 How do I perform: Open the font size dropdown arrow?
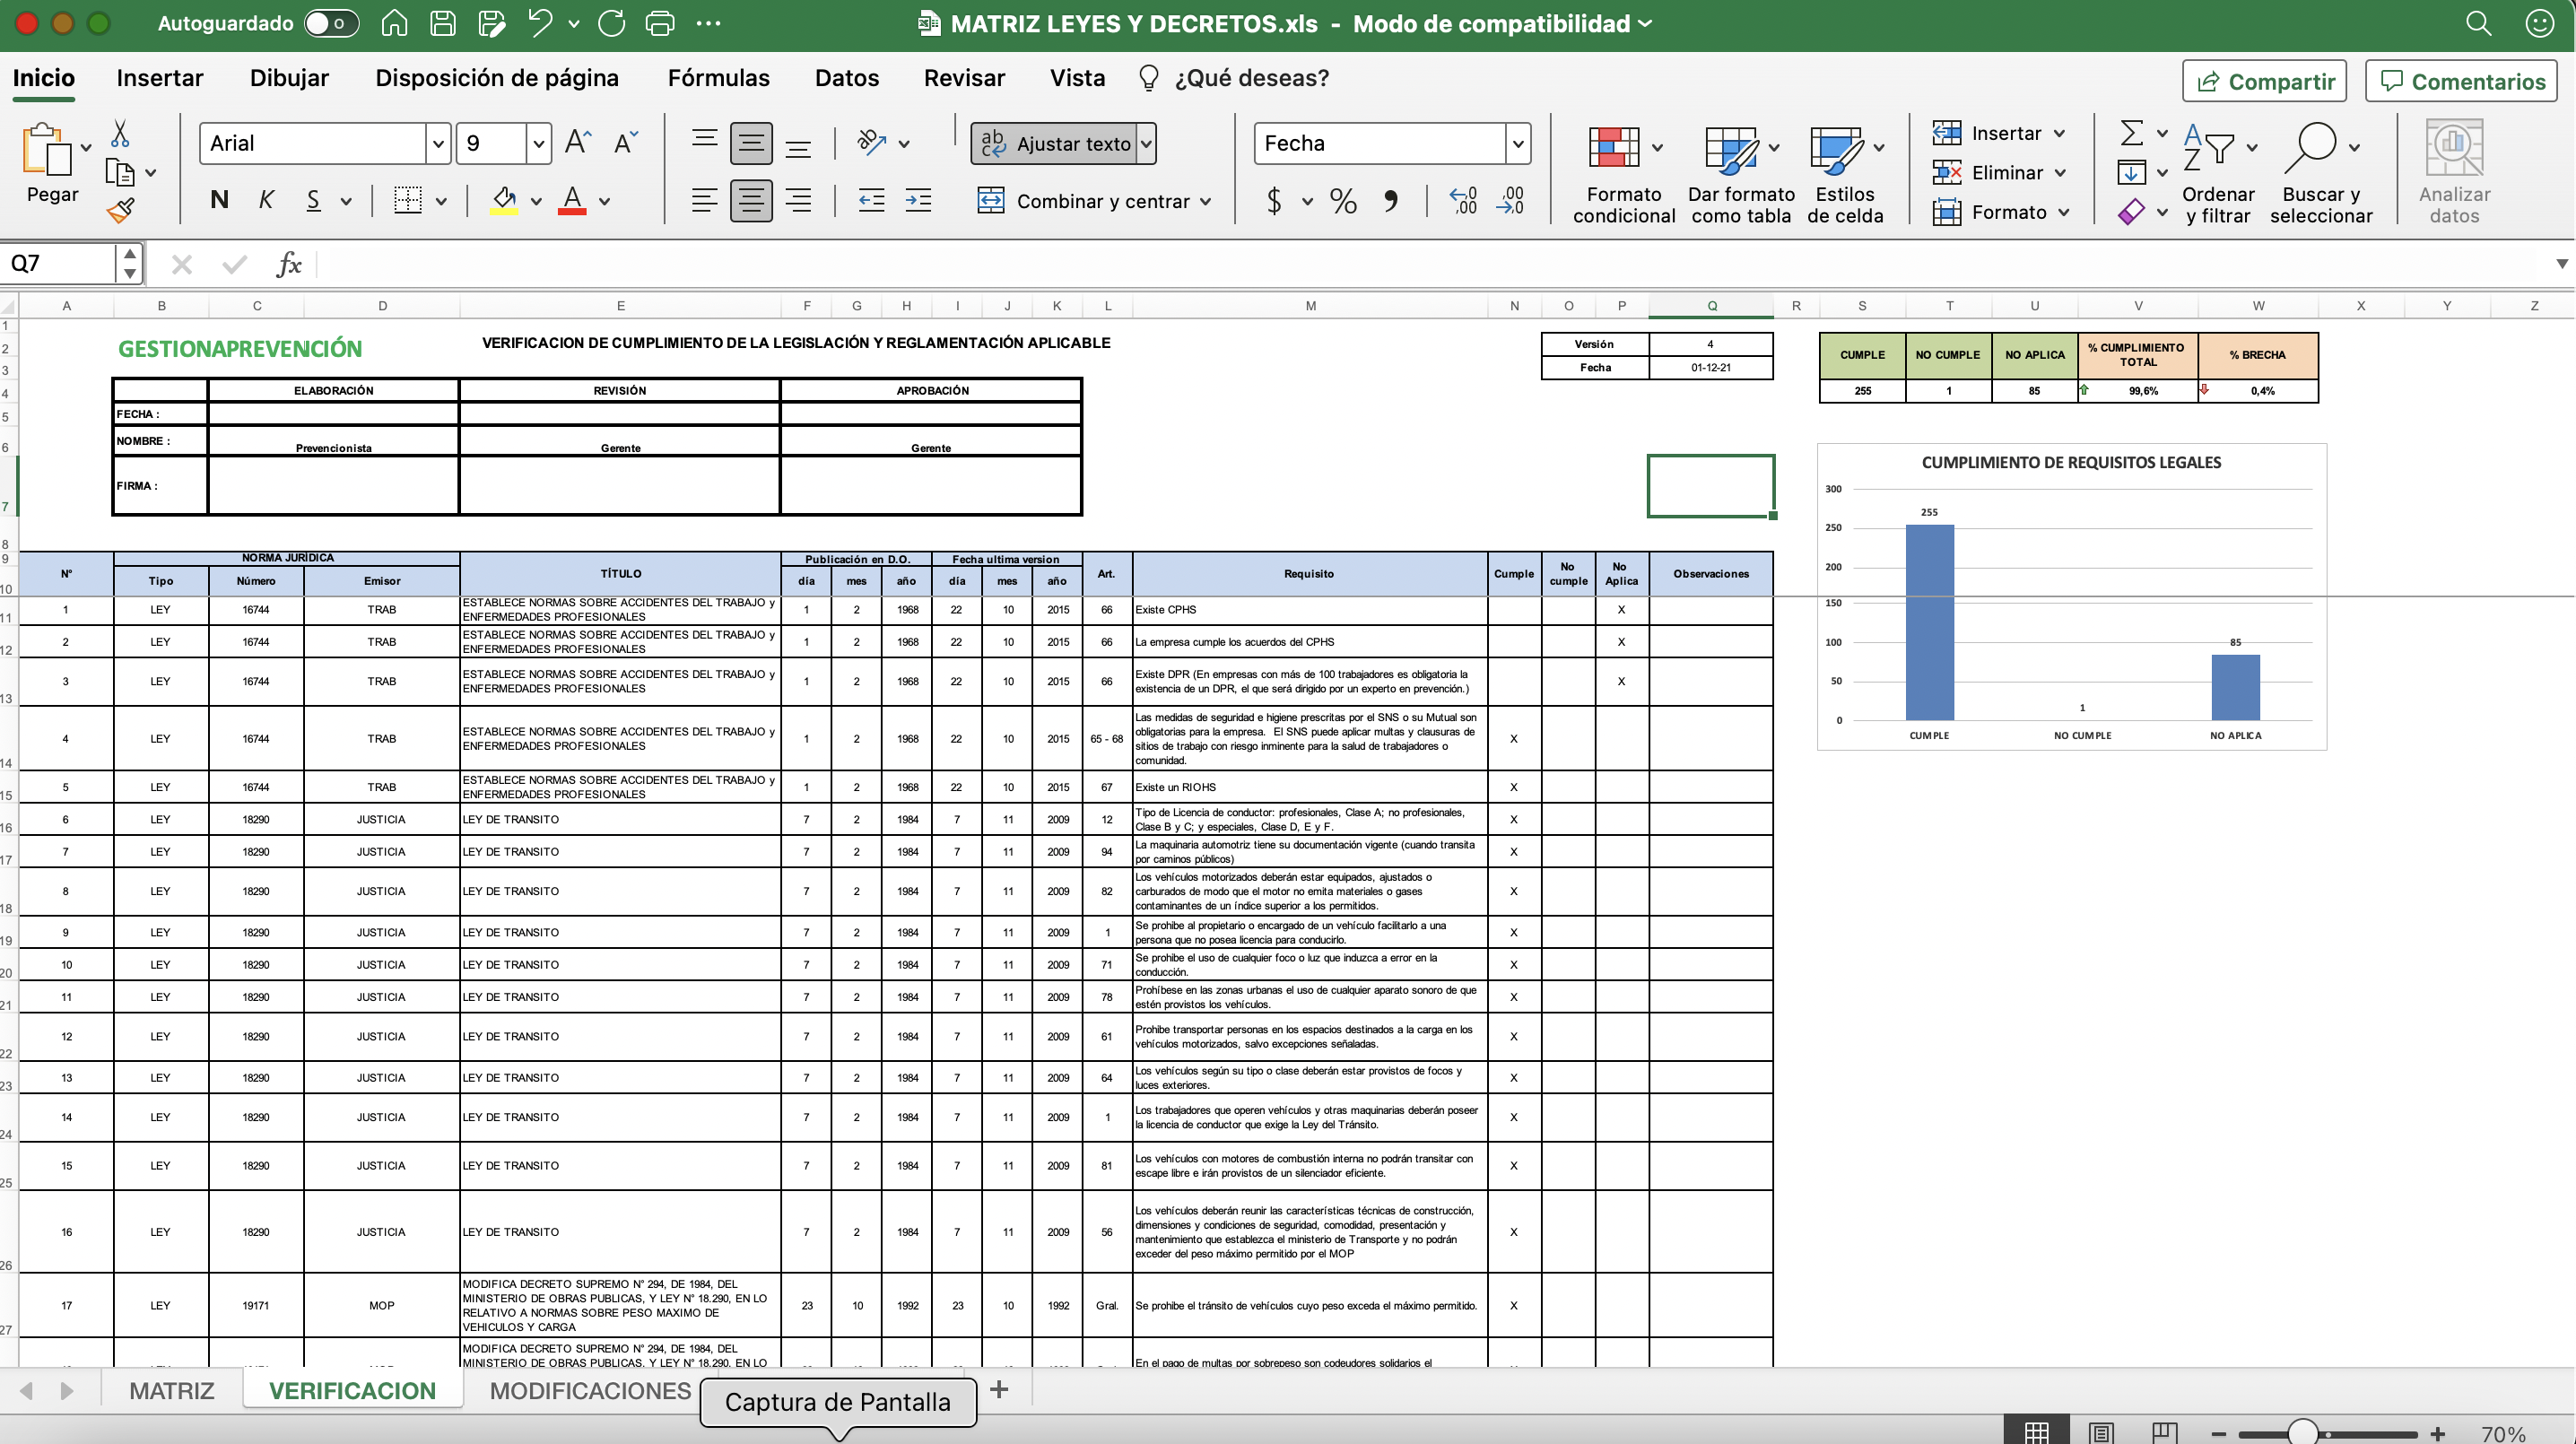click(x=538, y=143)
